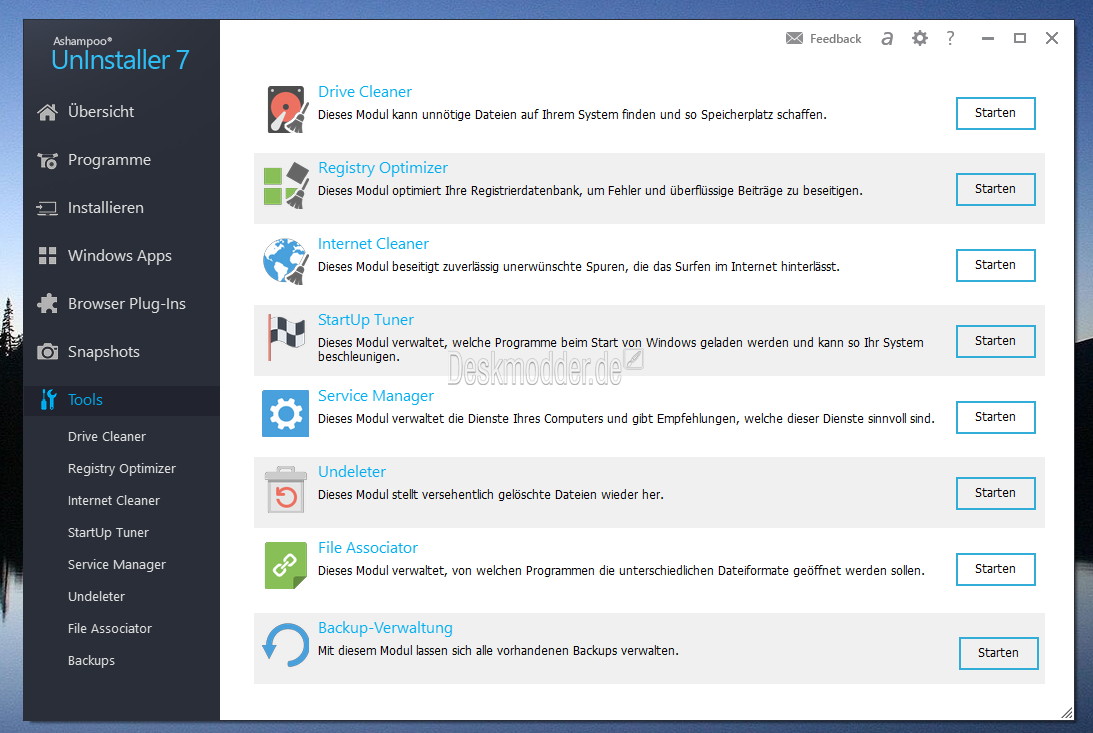Open help with the question mark icon
This screenshot has height=733, width=1093.
pos(950,38)
